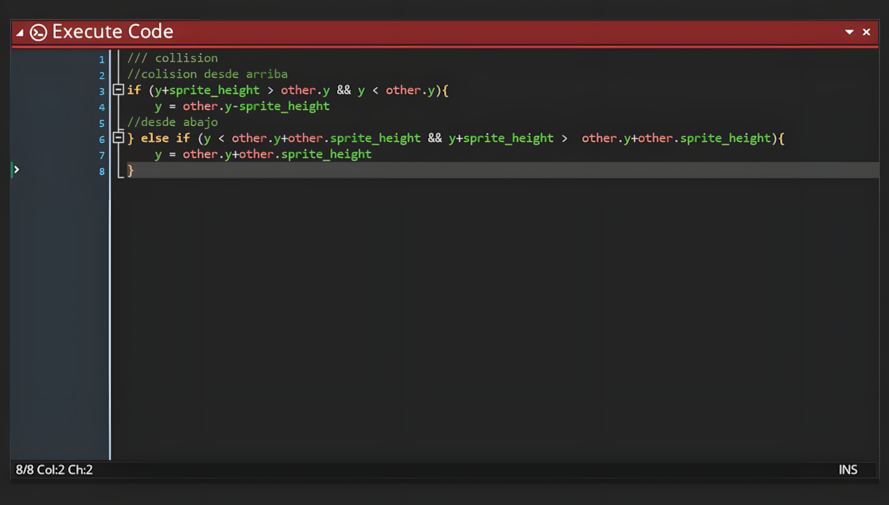
Task: Open the Execute Code header dropdown arrow
Action: coord(849,32)
